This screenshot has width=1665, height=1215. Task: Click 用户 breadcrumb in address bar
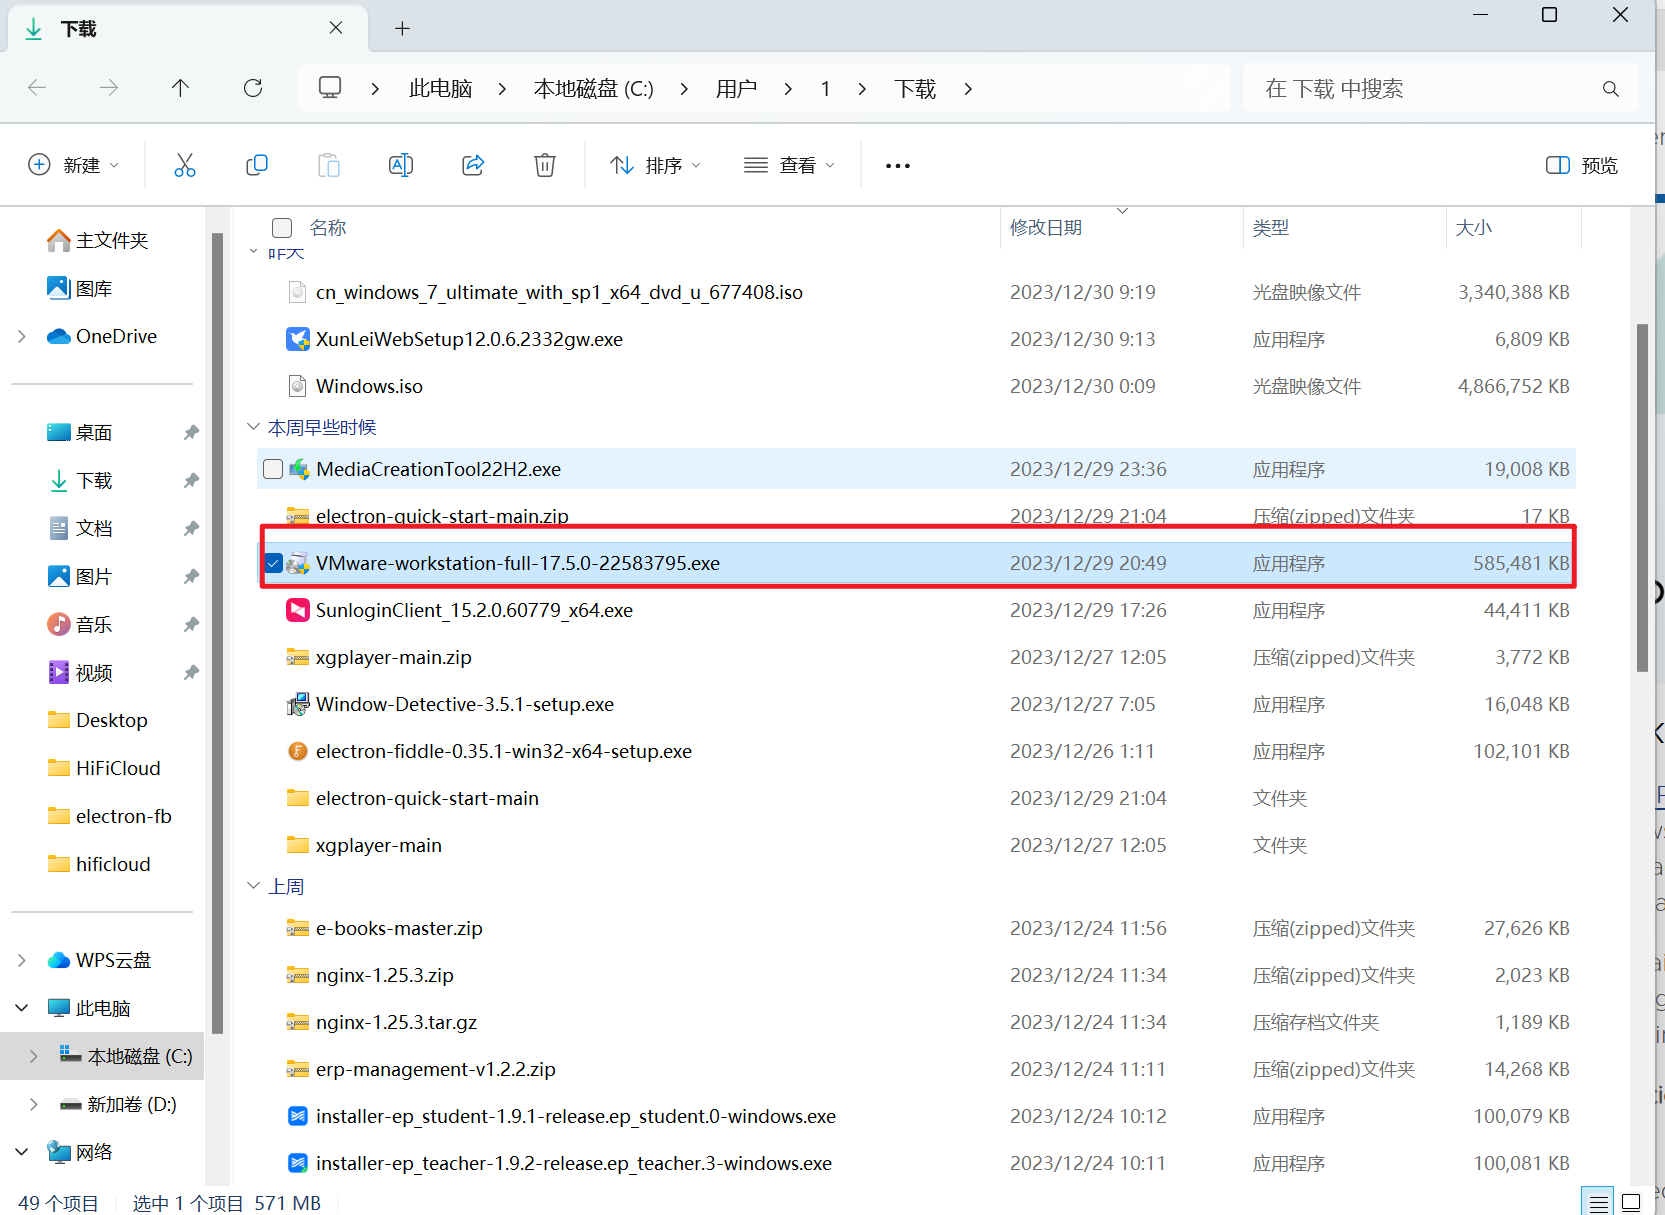(736, 89)
